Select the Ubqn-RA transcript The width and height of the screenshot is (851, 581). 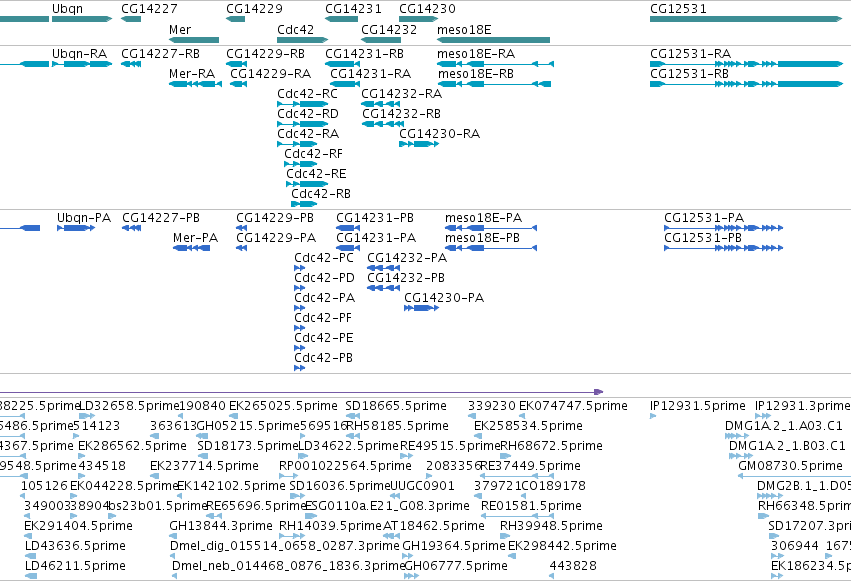click(x=82, y=64)
